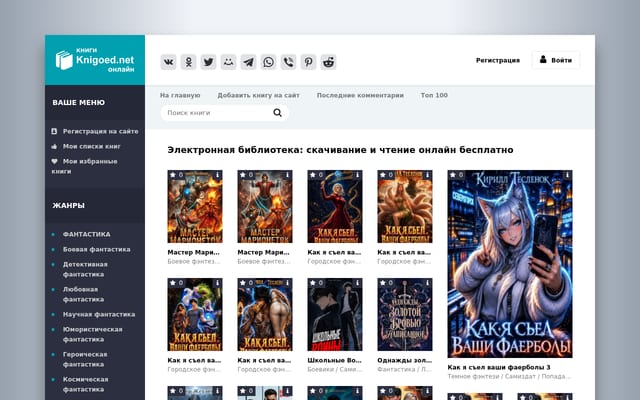Screen dimensions: 640x400
Task: Click the star on the Однажды зол... cover
Action: click(x=383, y=282)
